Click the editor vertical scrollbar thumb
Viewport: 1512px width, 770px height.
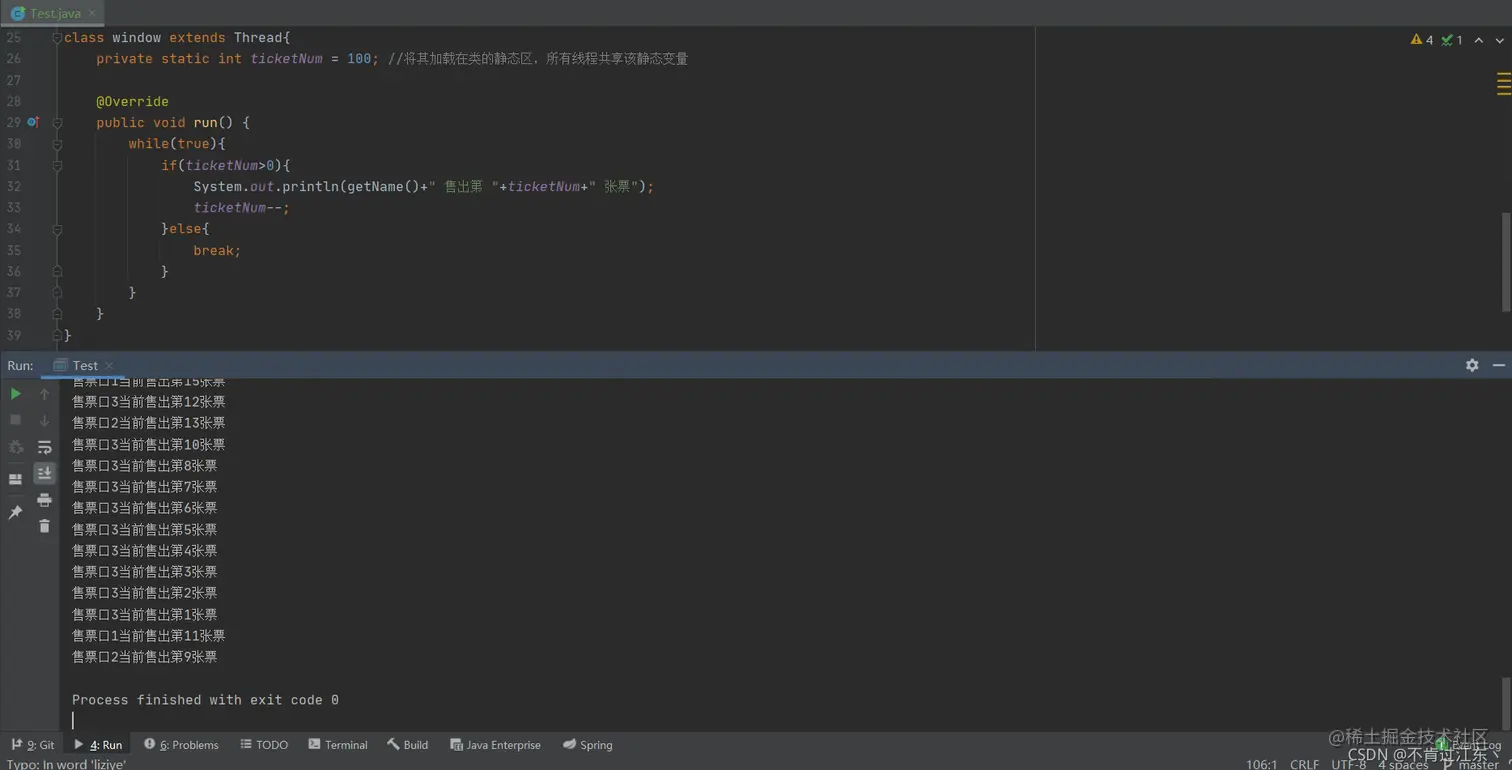click(1506, 262)
